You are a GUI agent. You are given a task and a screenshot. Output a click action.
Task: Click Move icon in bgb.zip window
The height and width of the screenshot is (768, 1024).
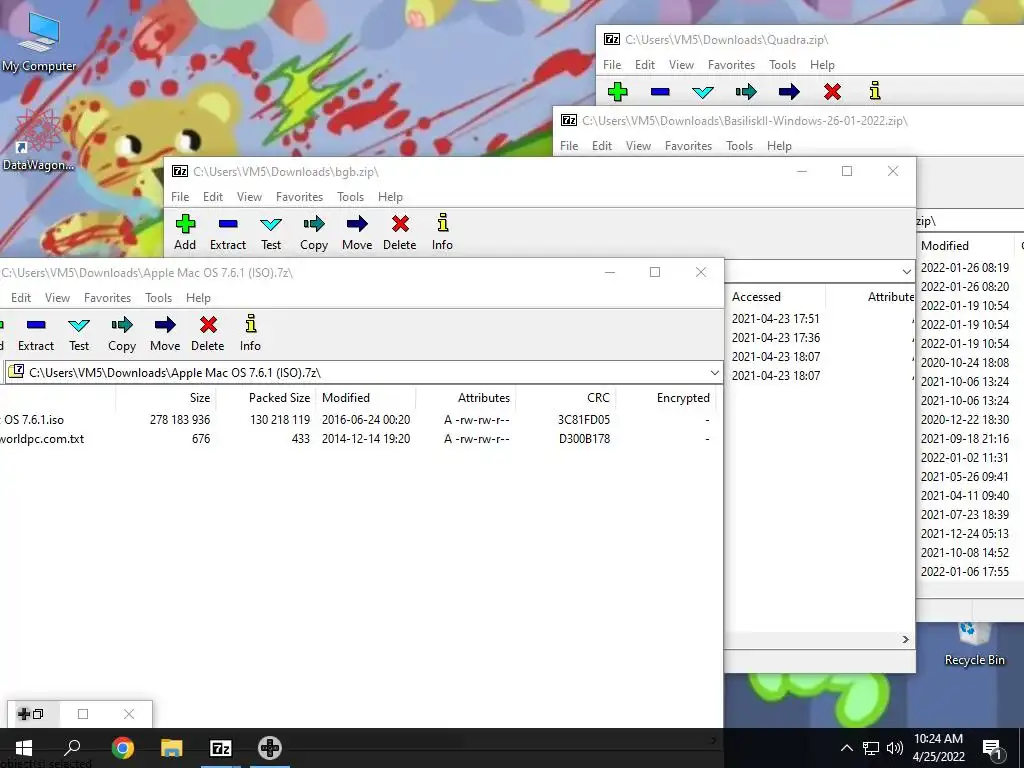point(357,224)
